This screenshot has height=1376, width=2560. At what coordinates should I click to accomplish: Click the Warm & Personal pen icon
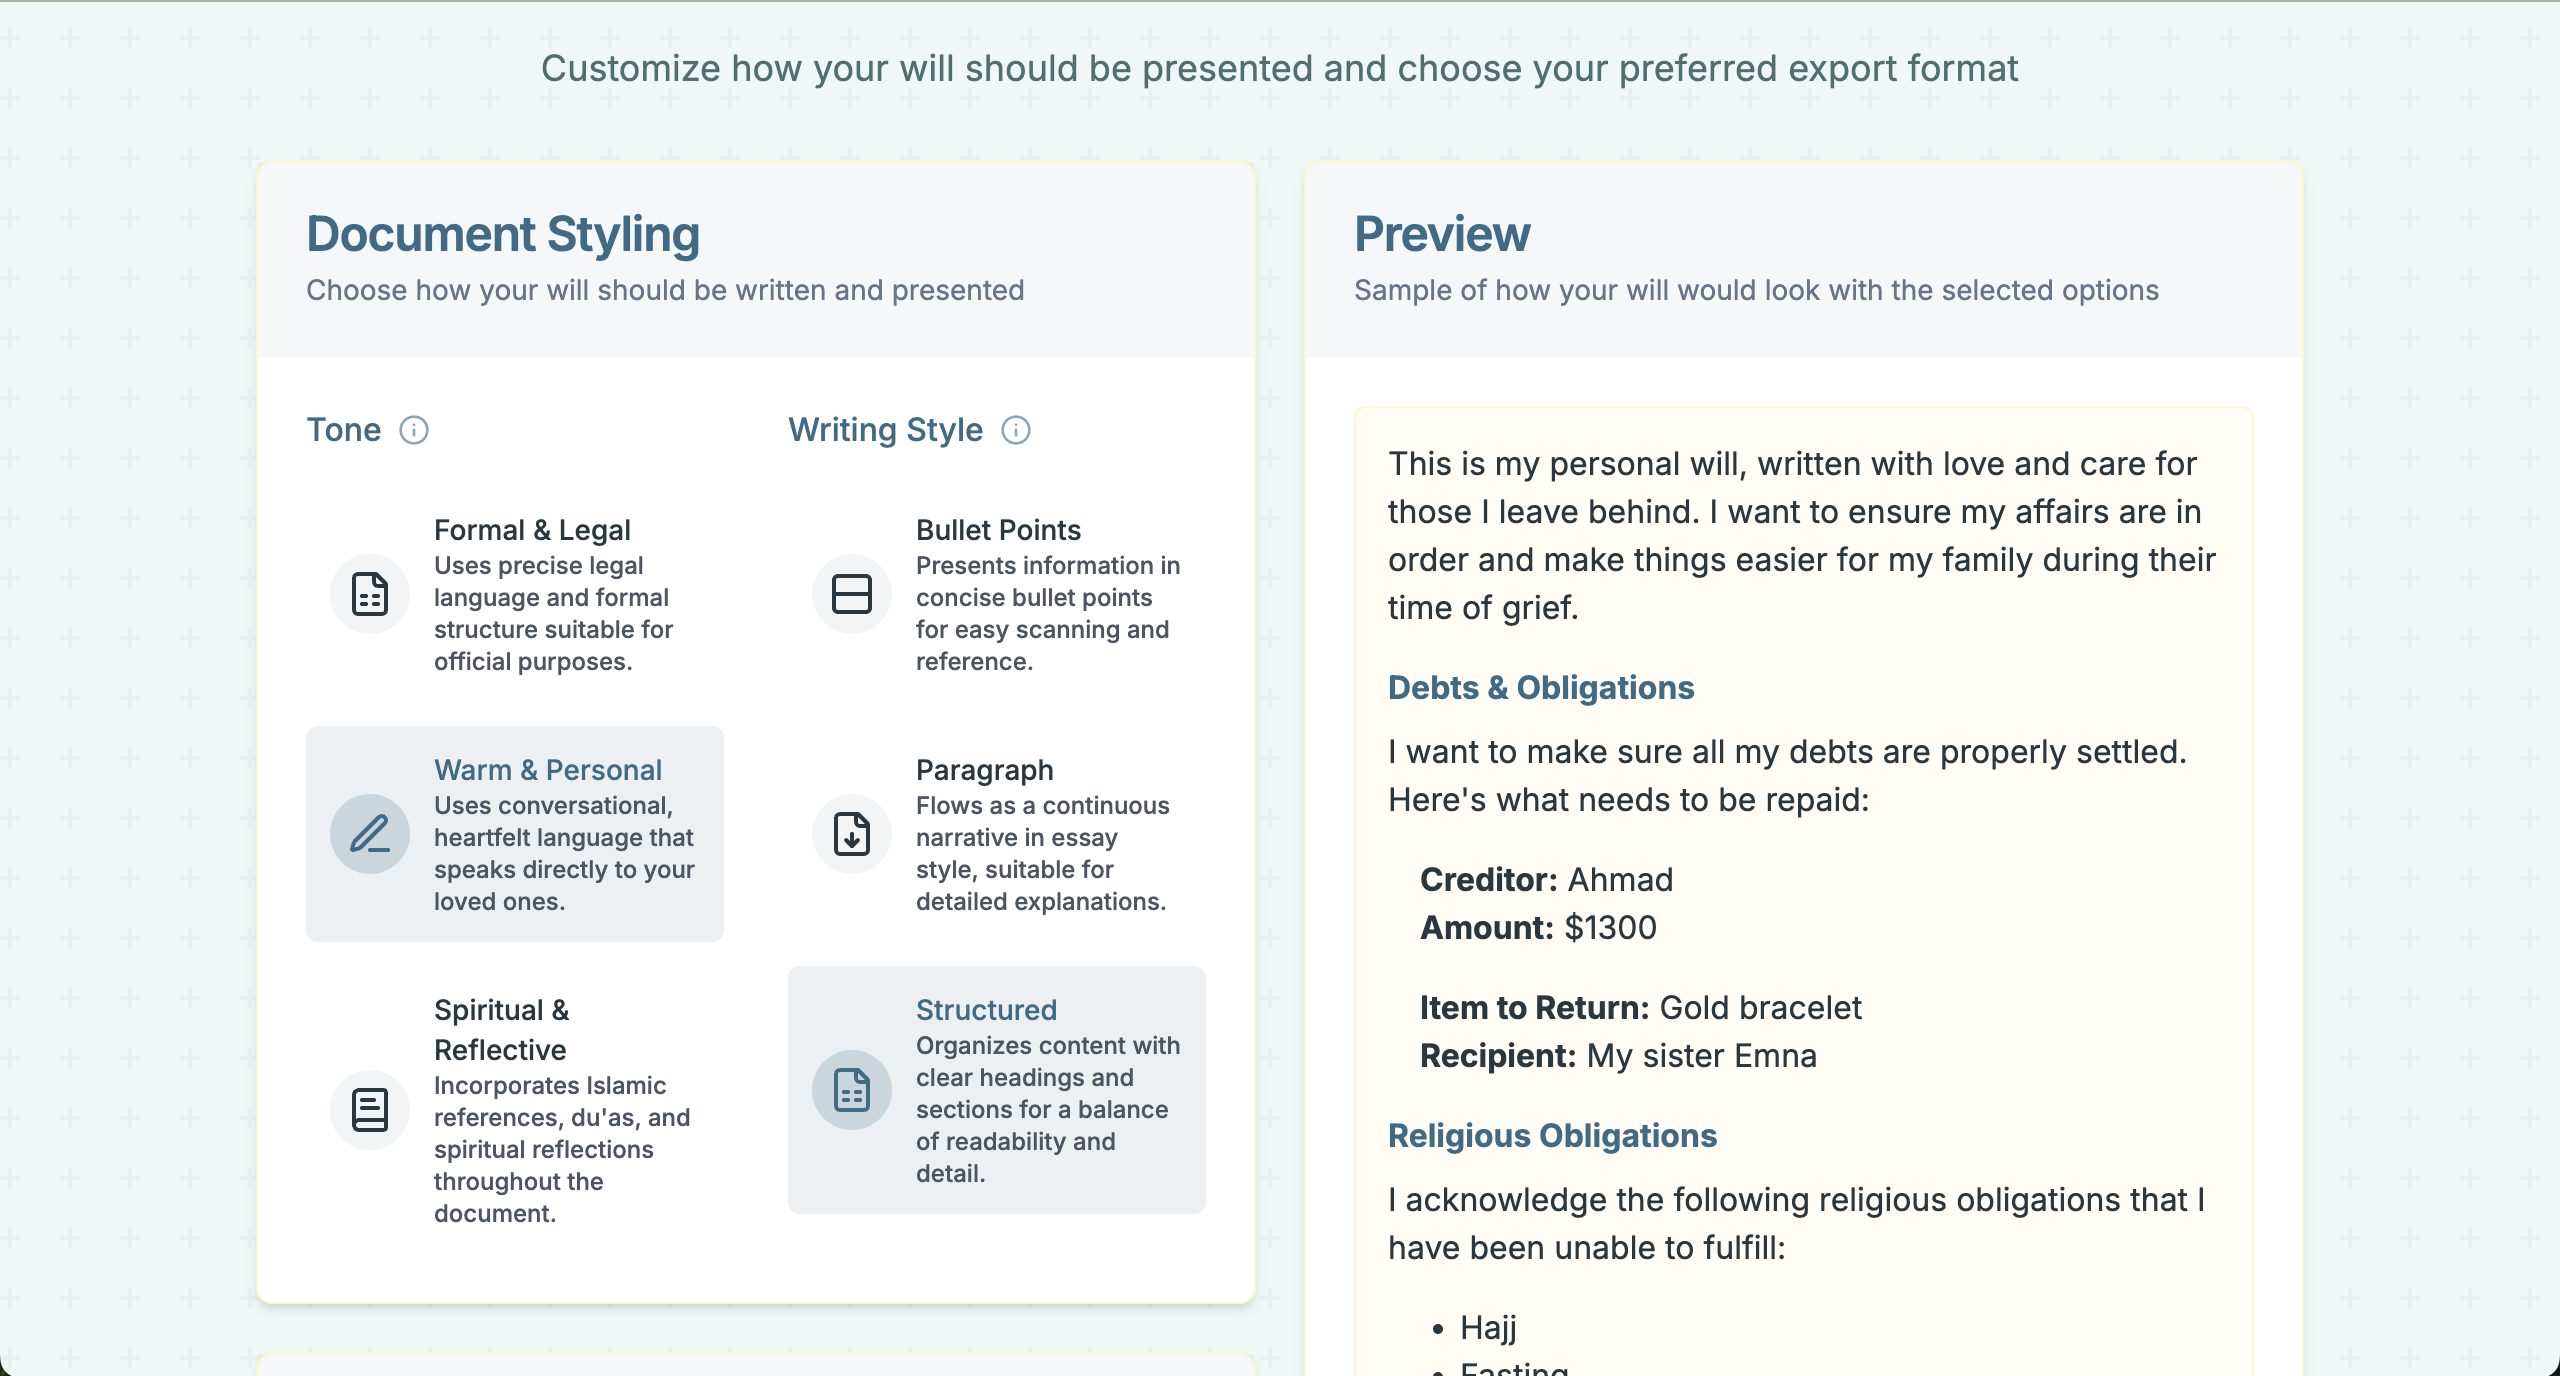(370, 834)
